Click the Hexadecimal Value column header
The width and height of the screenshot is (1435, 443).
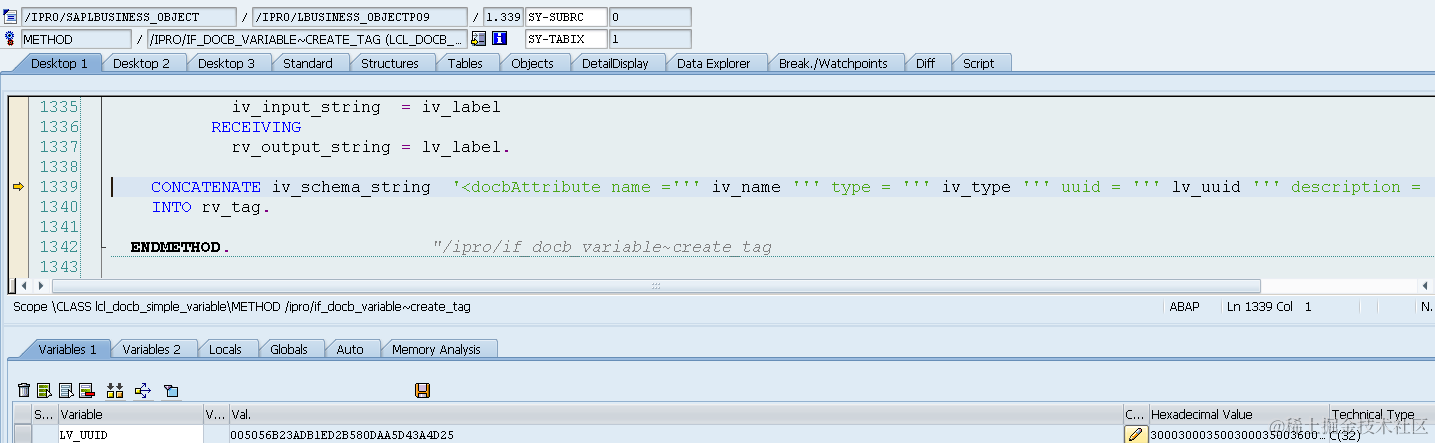coord(1238,414)
